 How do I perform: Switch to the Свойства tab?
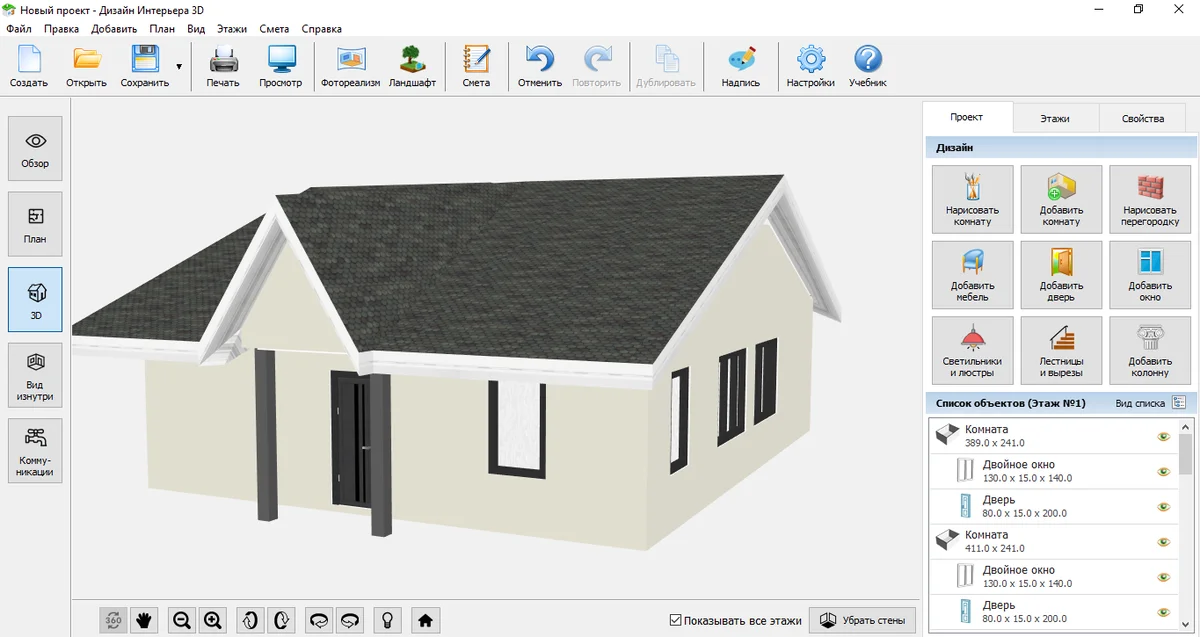click(1142, 118)
